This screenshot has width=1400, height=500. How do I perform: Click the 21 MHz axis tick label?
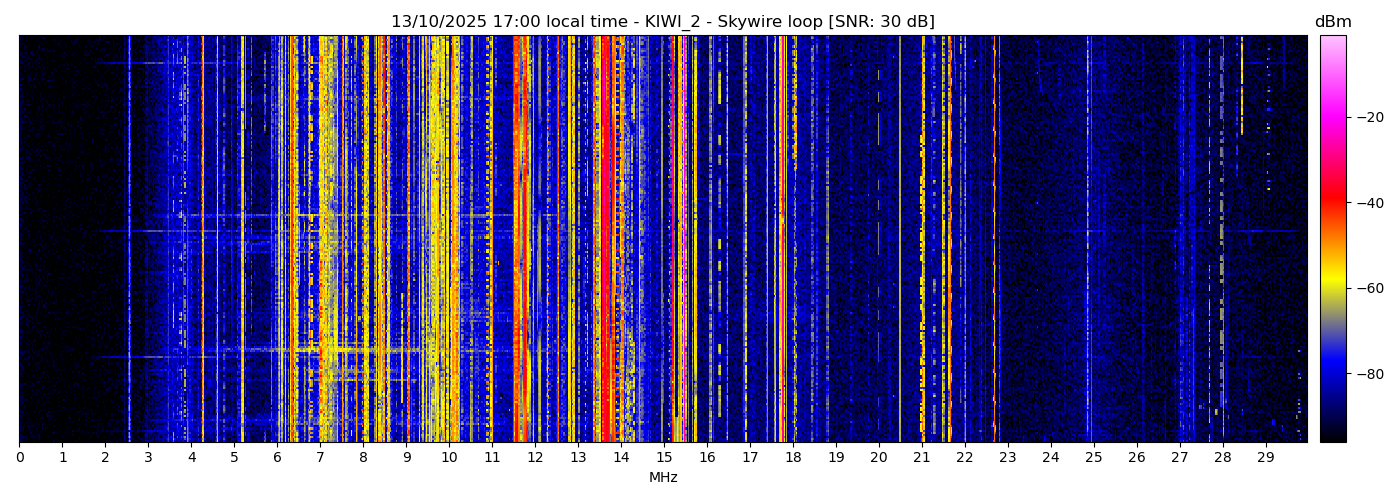pos(922,457)
